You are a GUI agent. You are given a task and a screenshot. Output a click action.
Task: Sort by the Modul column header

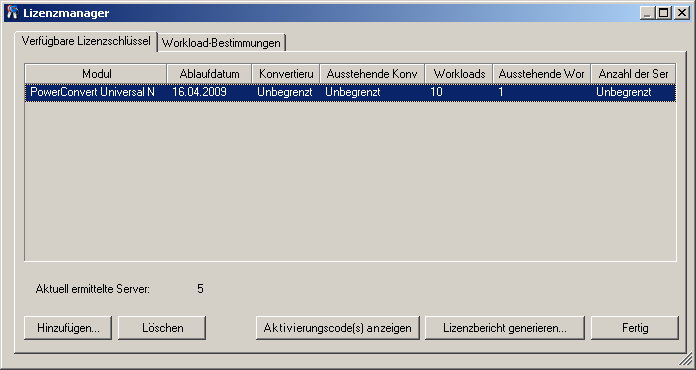[96, 74]
